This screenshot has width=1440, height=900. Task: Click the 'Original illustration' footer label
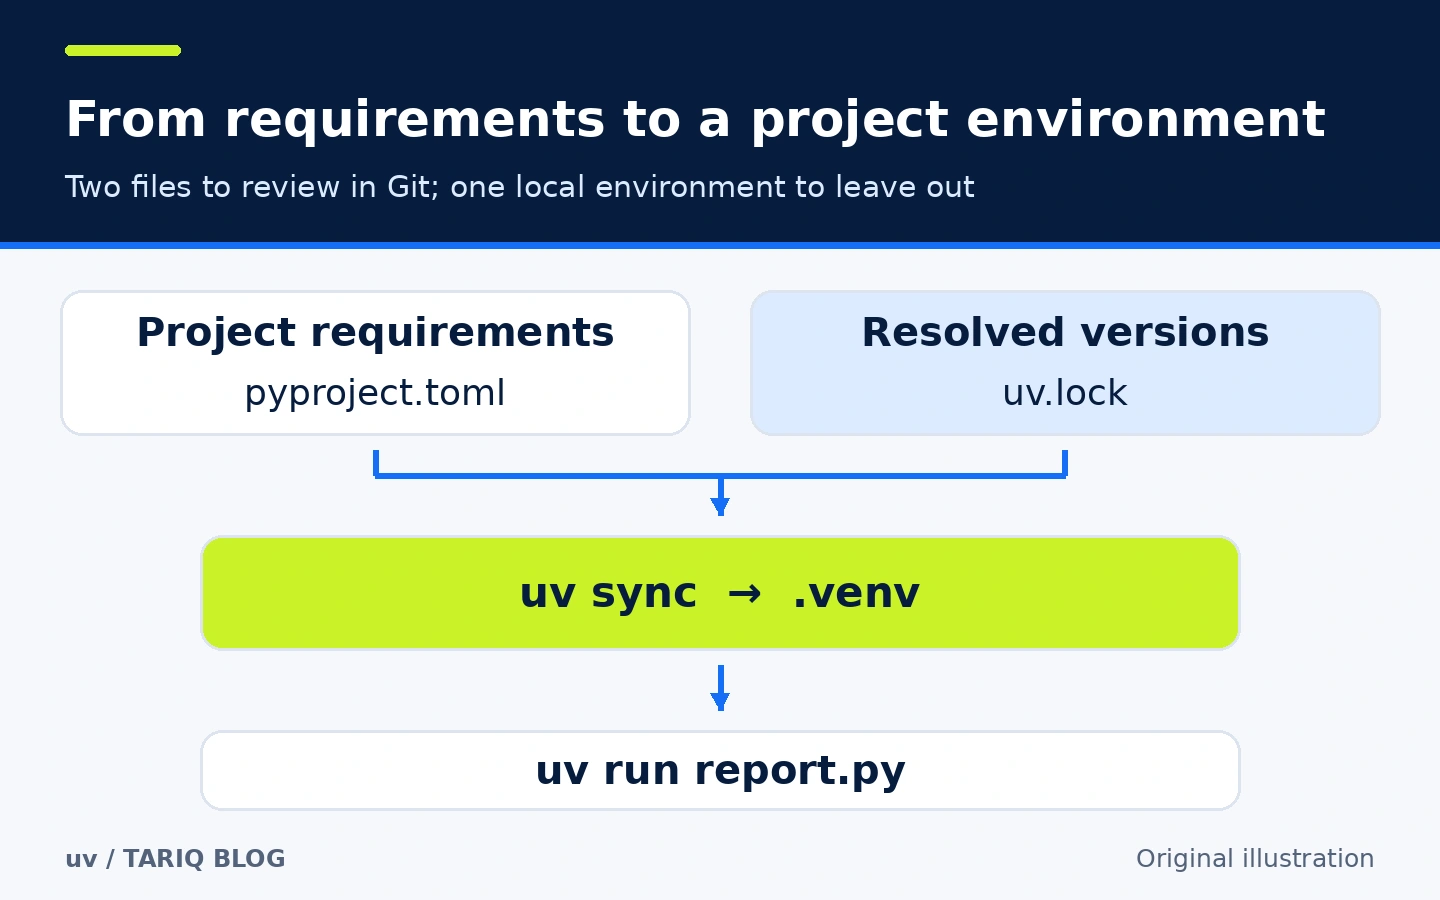tap(1255, 859)
